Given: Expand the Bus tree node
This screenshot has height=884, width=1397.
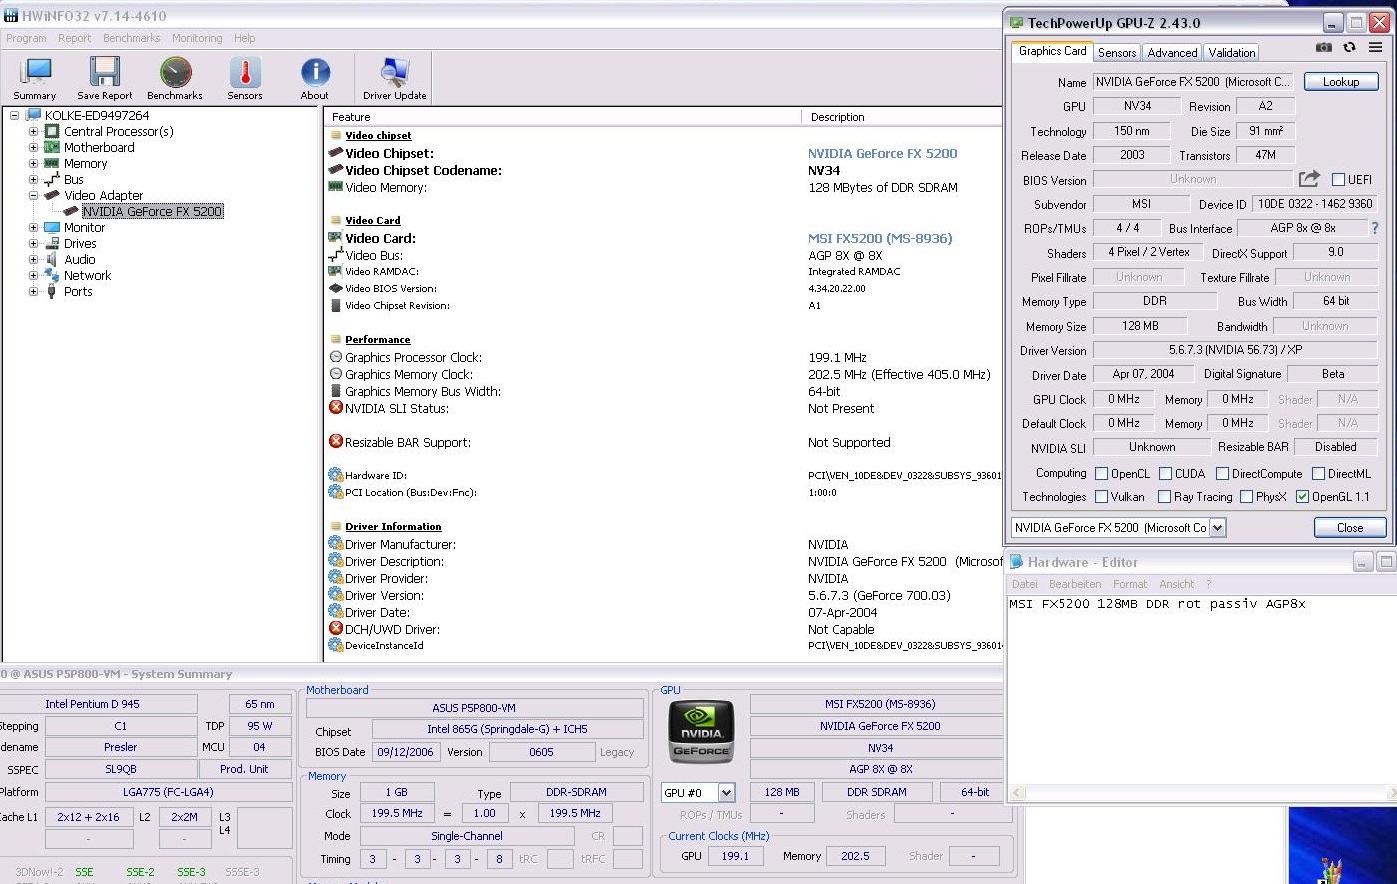Looking at the screenshot, I should tap(33, 179).
